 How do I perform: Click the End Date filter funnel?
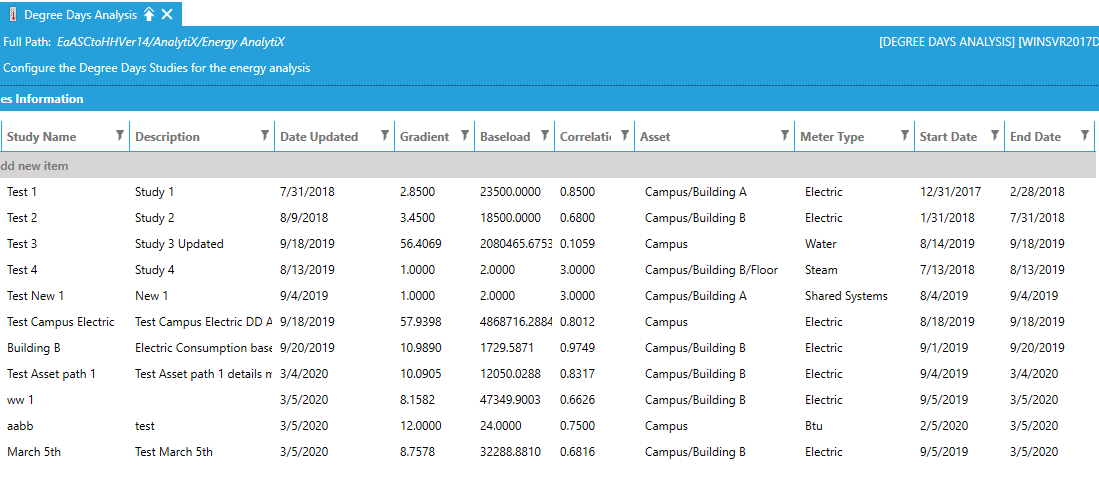click(1084, 136)
